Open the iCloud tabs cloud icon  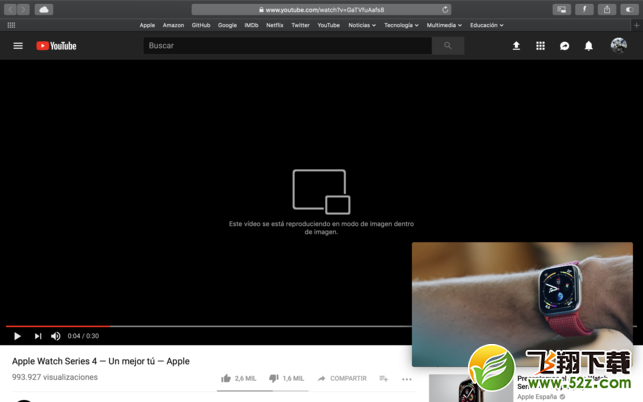44,9
